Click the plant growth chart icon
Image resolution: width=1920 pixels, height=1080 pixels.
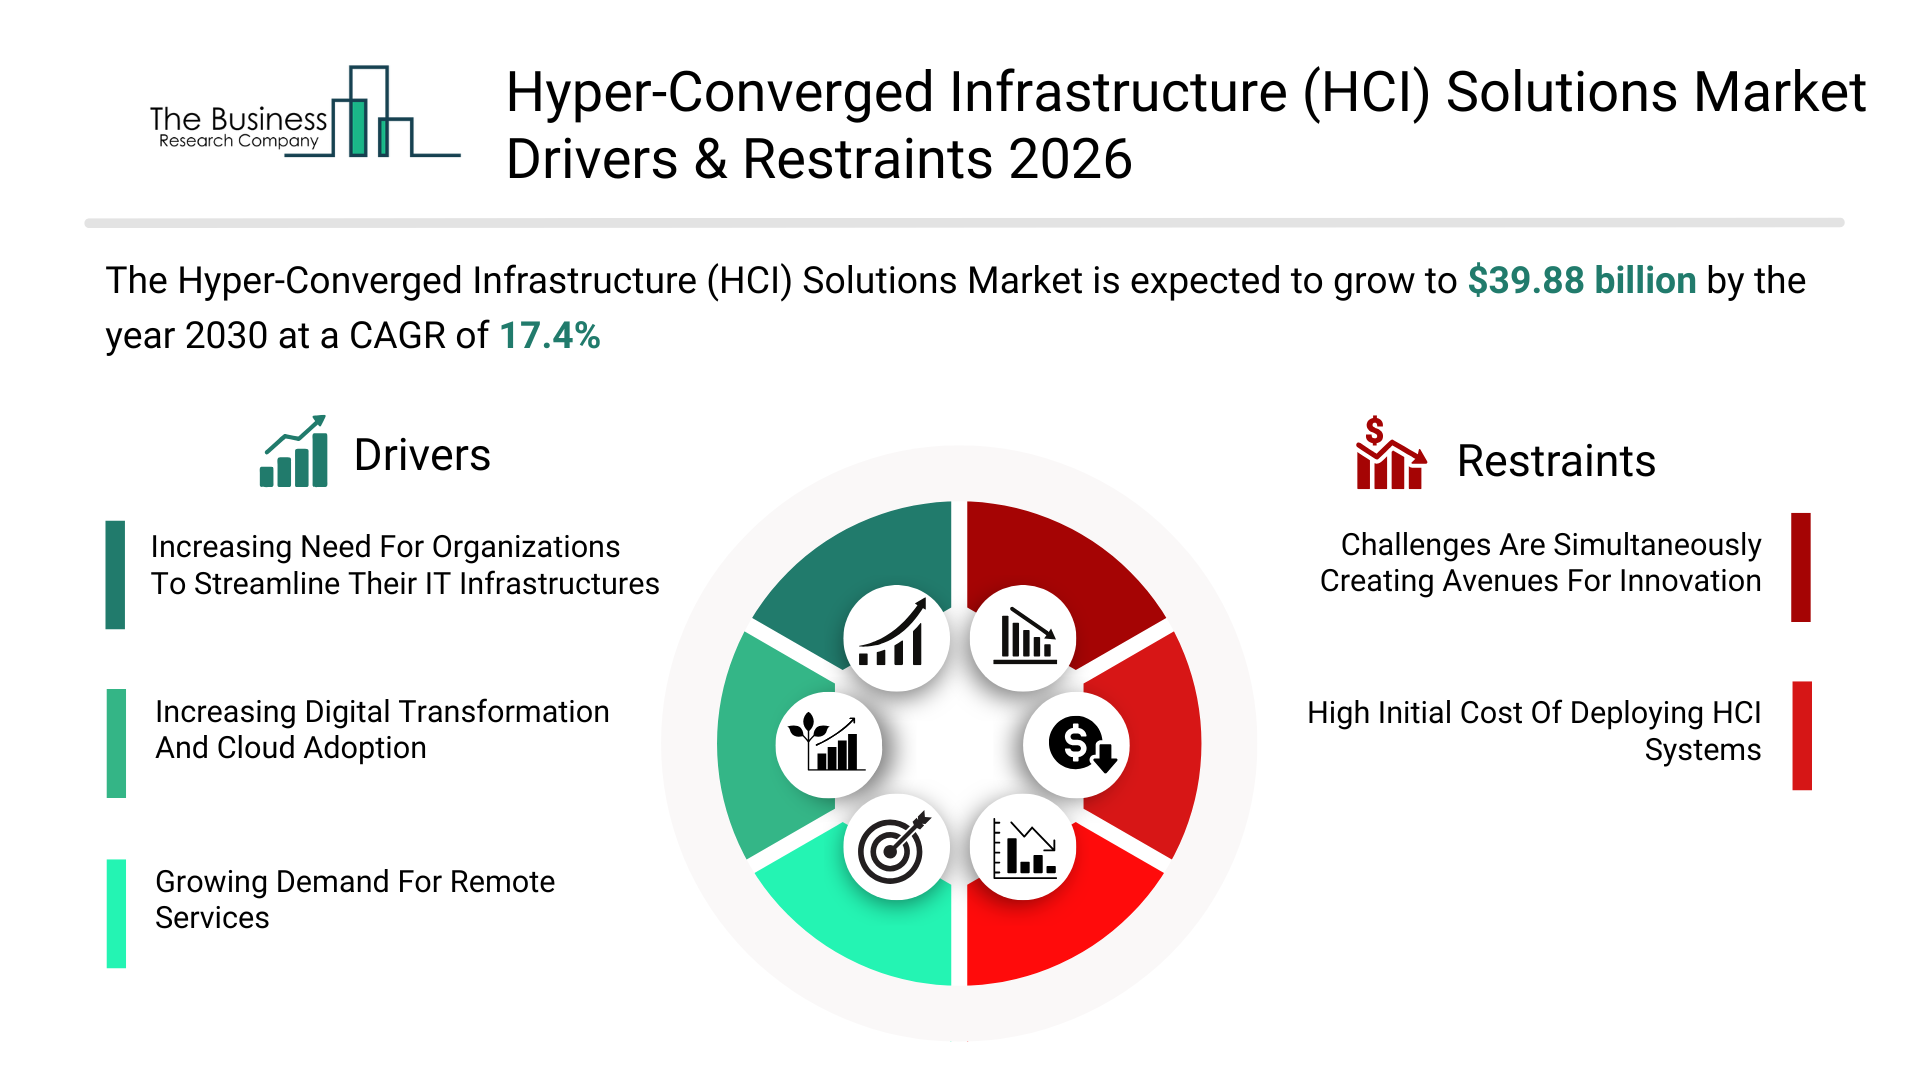828,745
